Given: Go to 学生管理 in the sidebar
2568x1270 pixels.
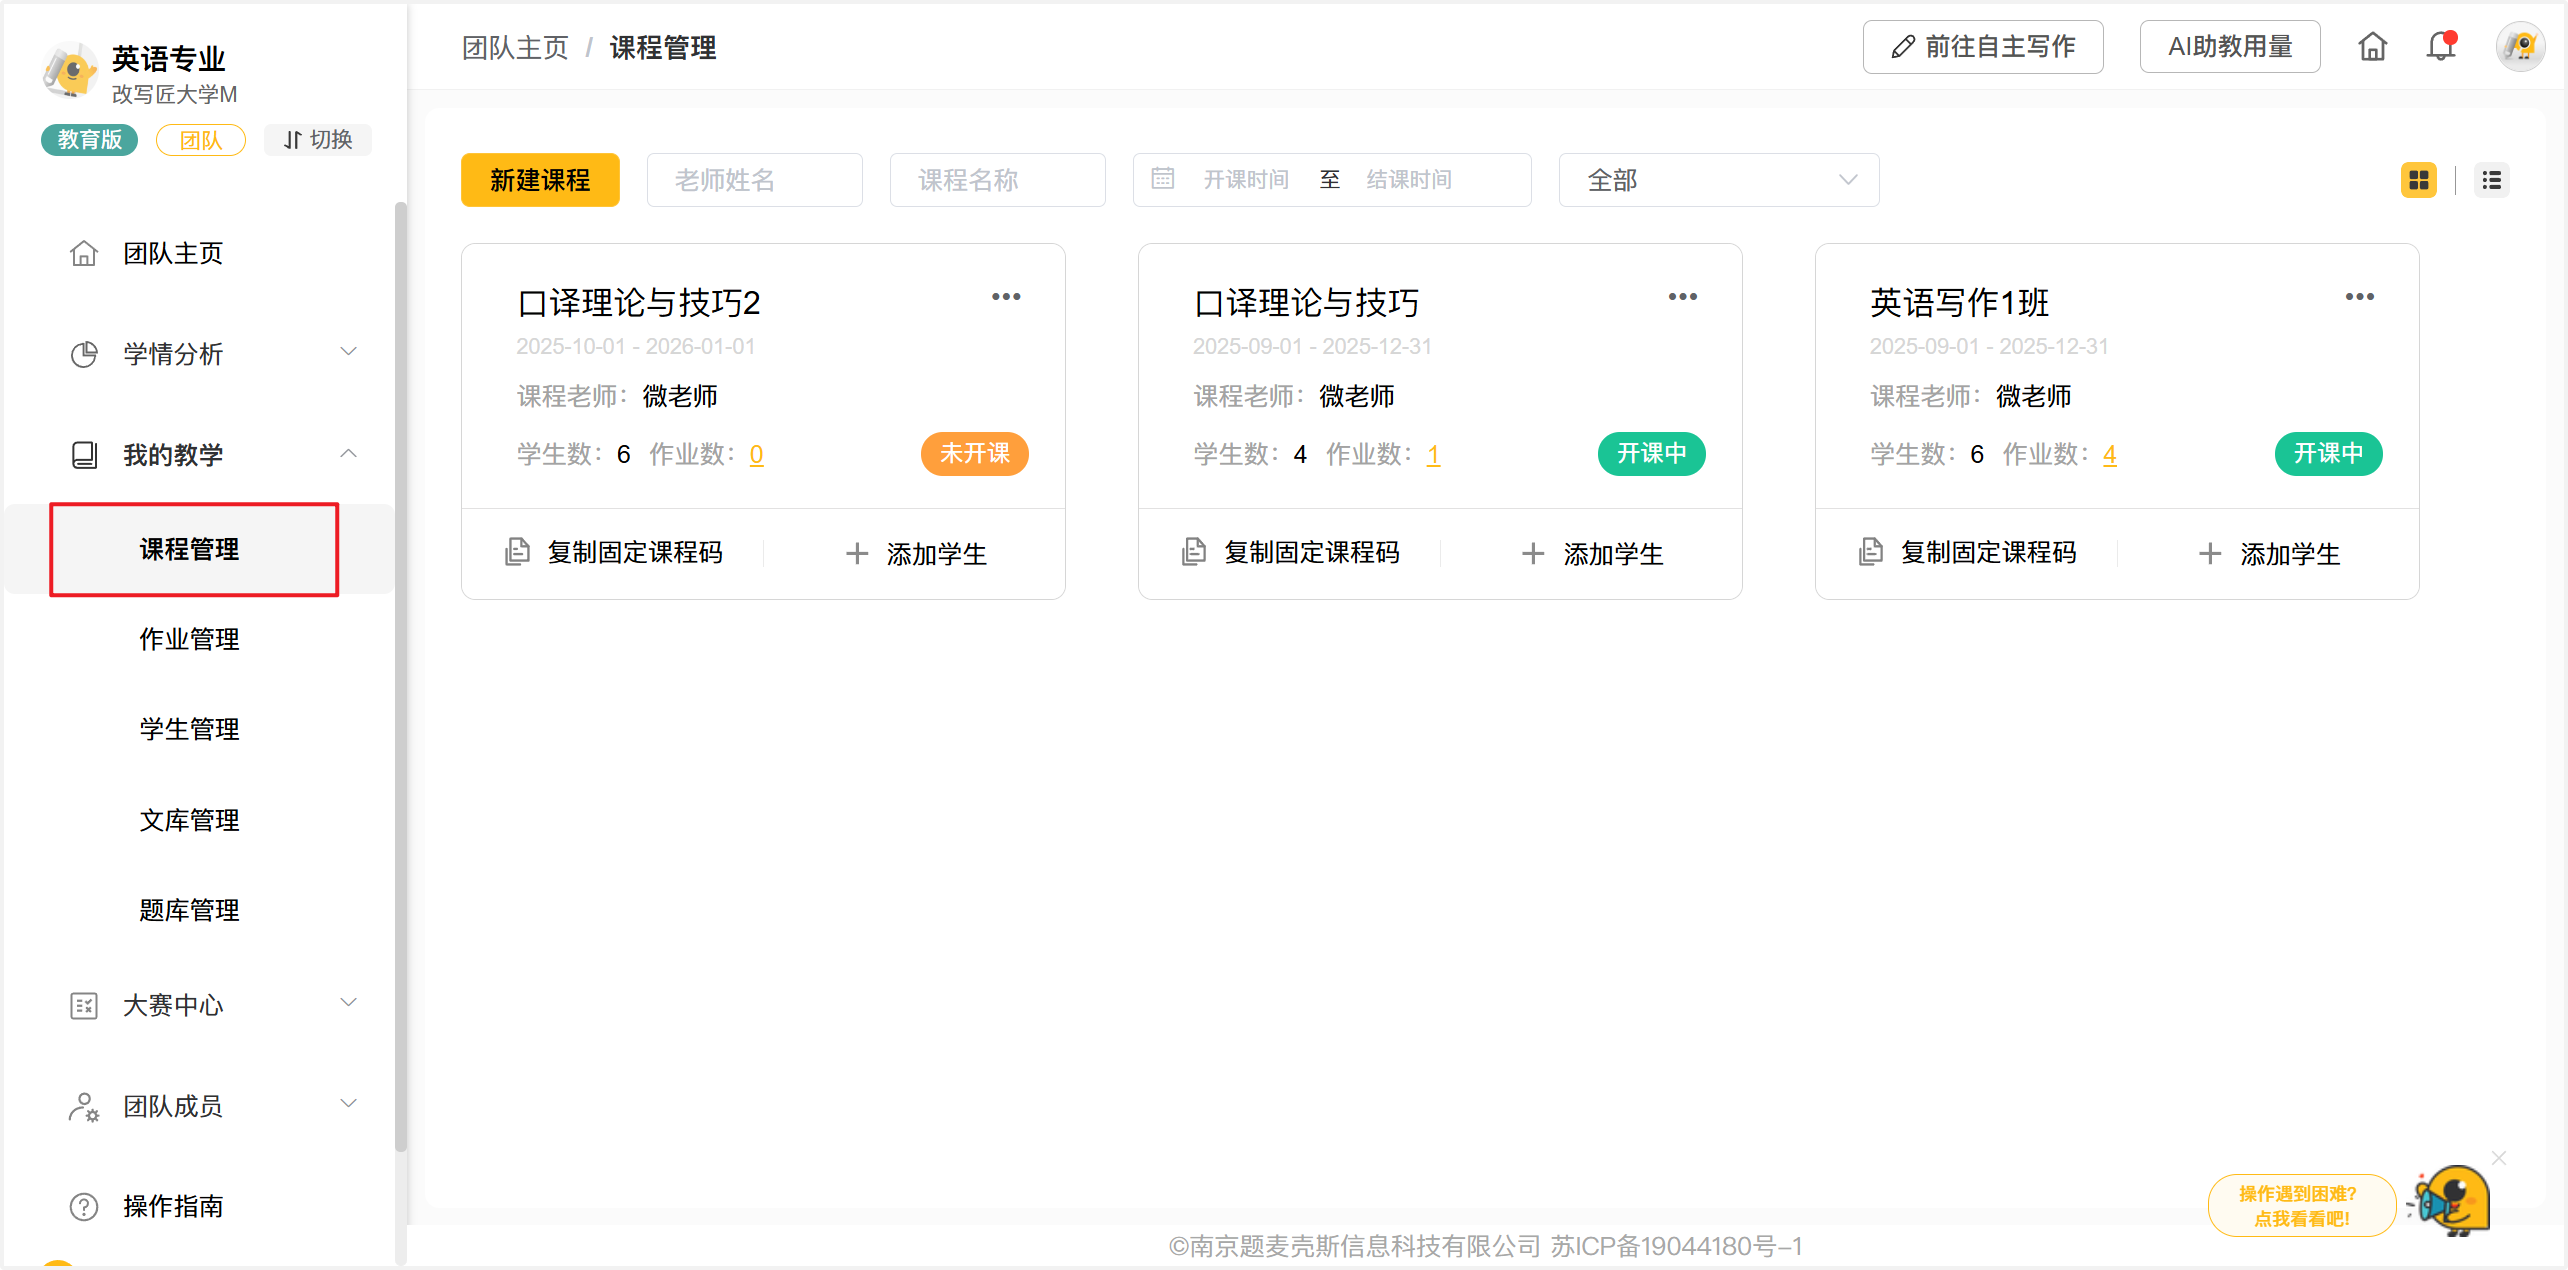Looking at the screenshot, I should [x=189, y=729].
